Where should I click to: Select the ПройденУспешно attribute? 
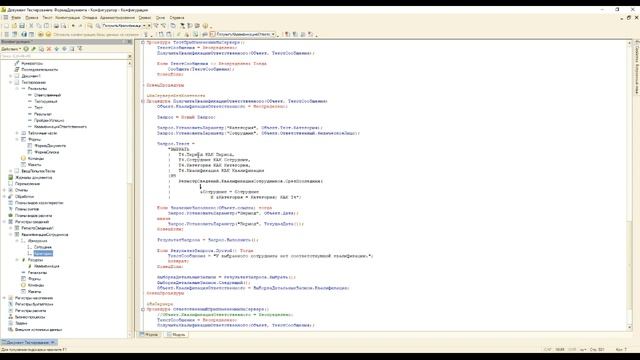pyautogui.click(x=49, y=120)
